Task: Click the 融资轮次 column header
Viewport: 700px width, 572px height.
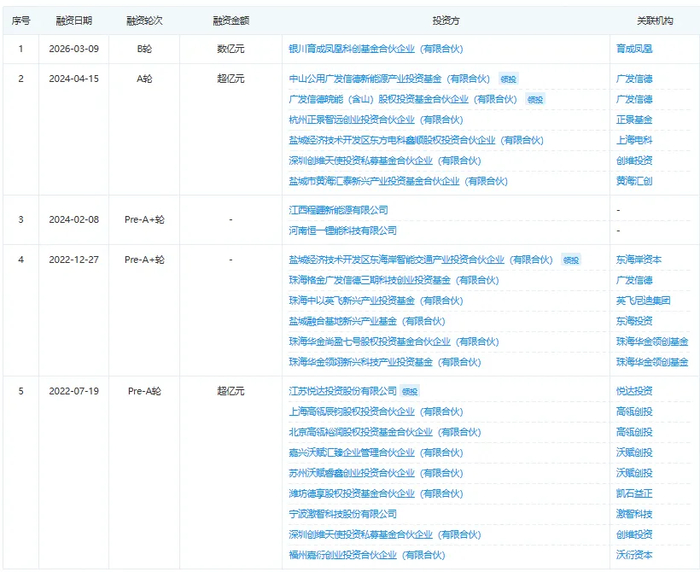Action: click(x=144, y=21)
